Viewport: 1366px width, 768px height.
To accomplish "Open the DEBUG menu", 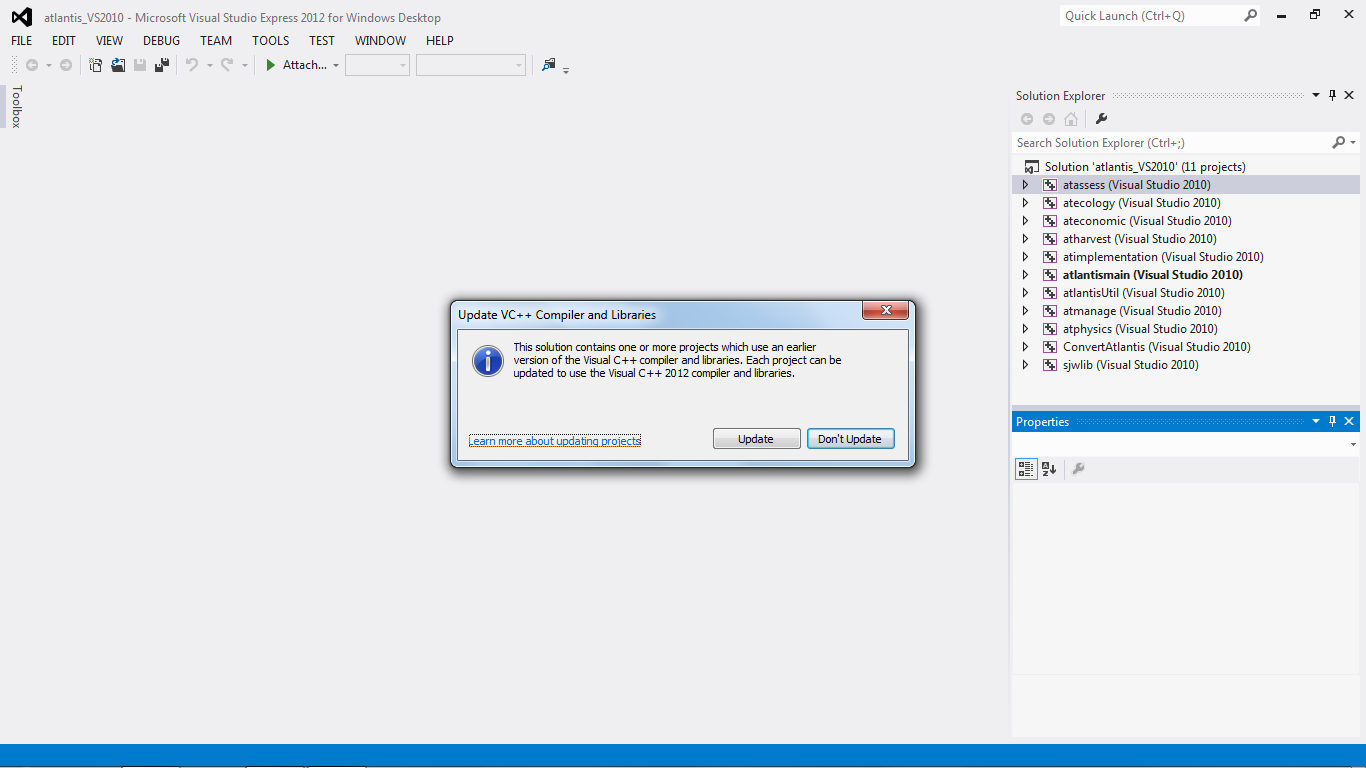I will (161, 41).
